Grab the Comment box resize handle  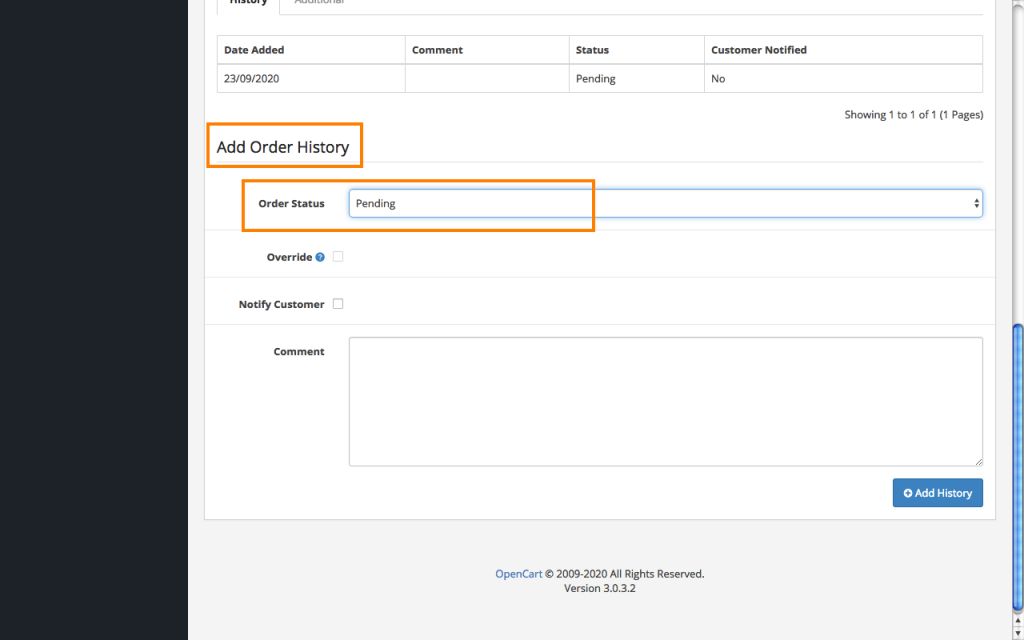coord(978,461)
